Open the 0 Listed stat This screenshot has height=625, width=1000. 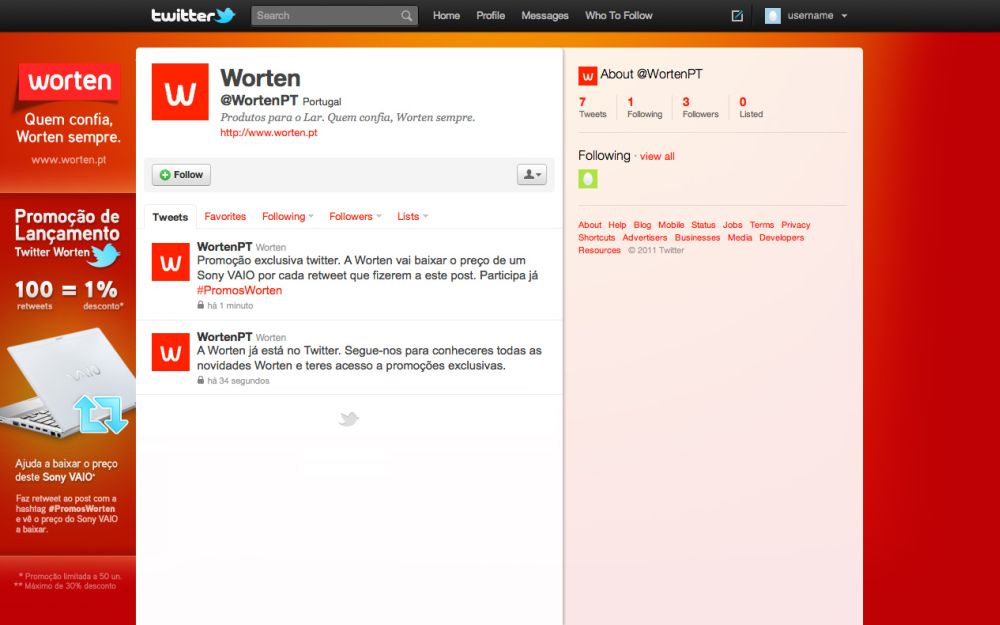coord(751,107)
